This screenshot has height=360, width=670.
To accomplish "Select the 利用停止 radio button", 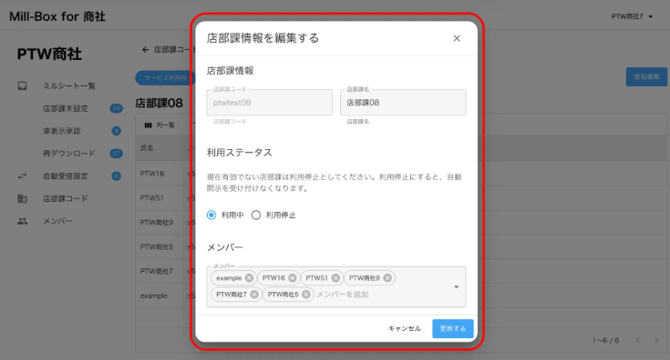I will pos(256,215).
